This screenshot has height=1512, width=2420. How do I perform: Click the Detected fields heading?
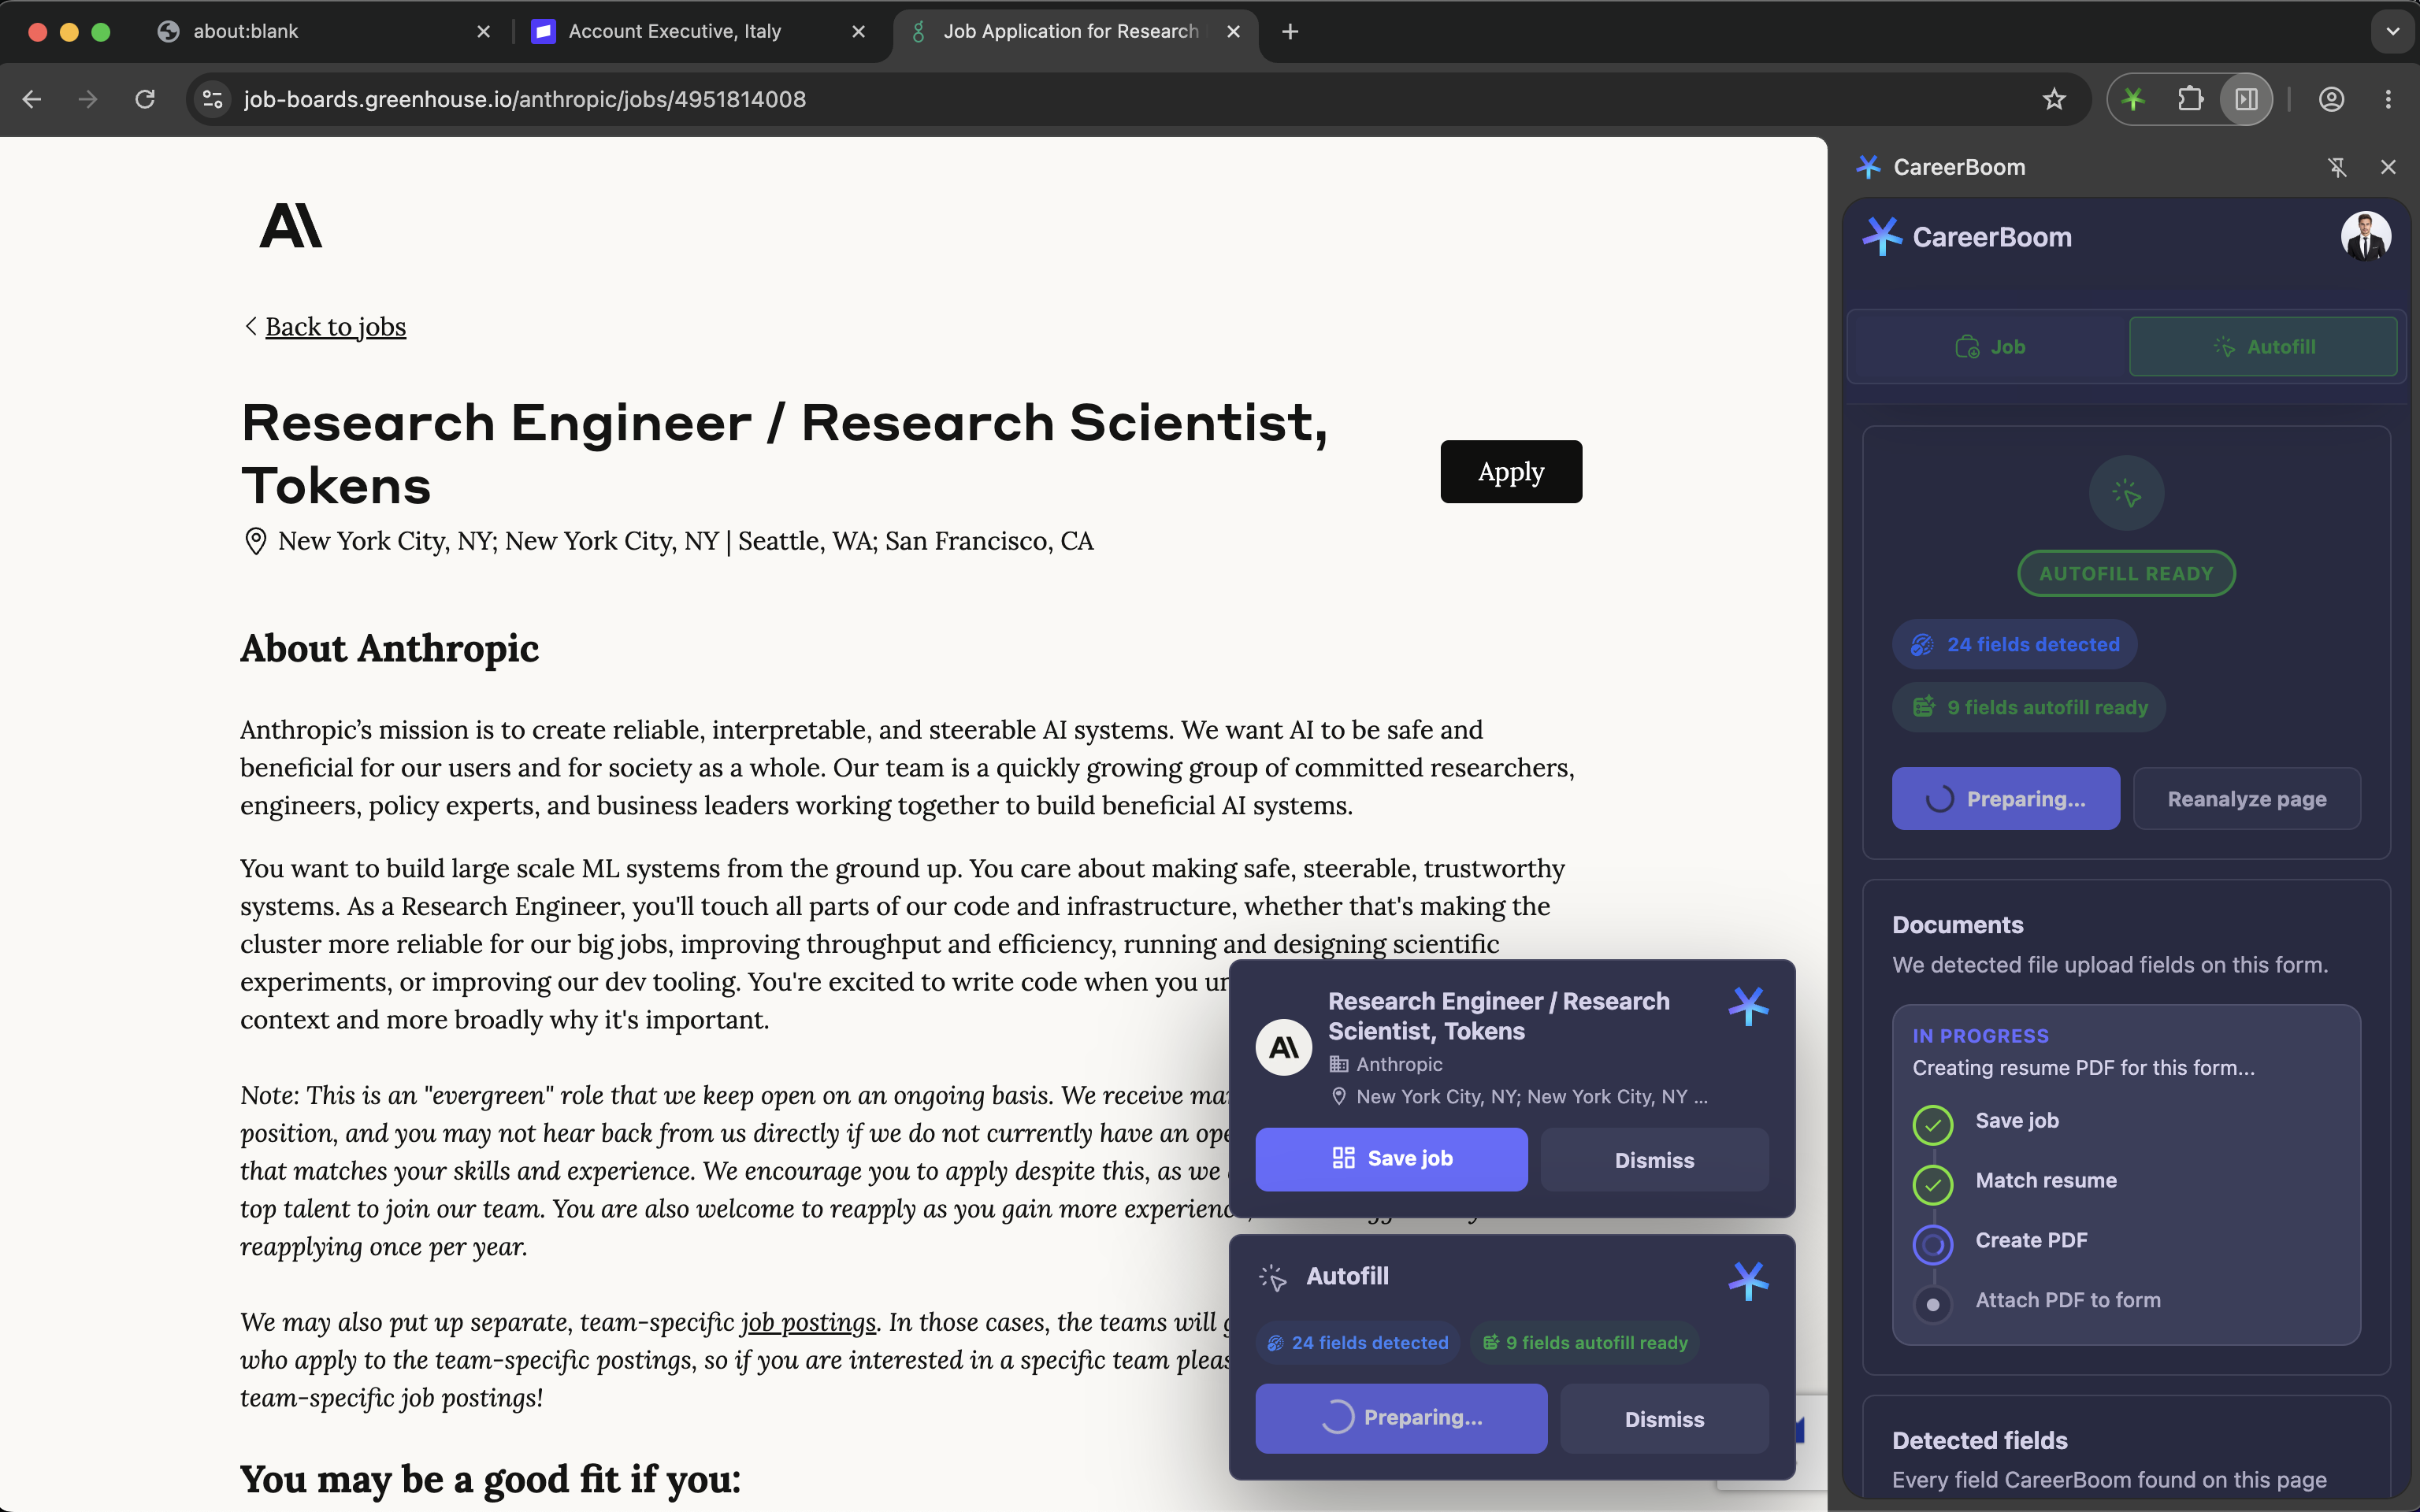tap(1979, 1440)
